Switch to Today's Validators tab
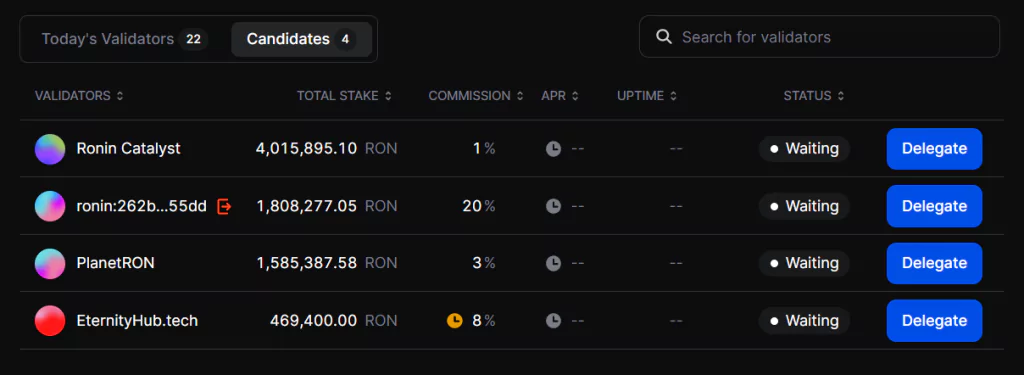Viewport: 1024px width, 375px height. [x=125, y=39]
